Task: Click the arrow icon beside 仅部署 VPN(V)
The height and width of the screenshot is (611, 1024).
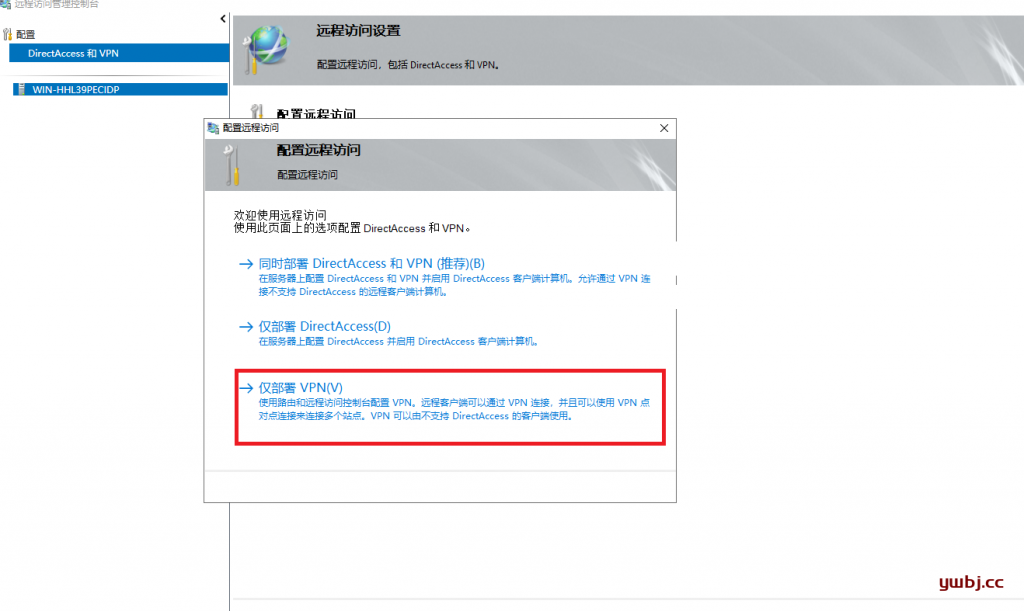Action: (x=246, y=388)
